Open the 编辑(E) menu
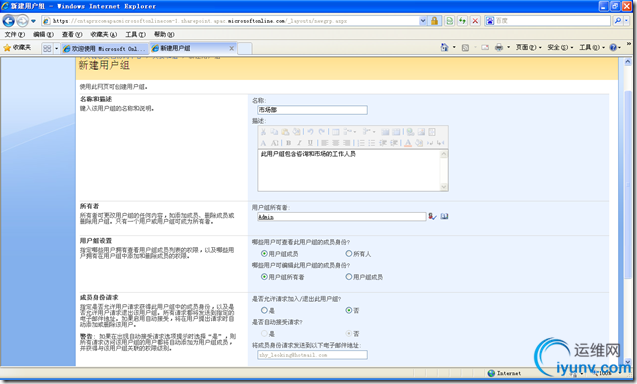Image resolution: width=637 pixels, height=384 pixels. 43,35
